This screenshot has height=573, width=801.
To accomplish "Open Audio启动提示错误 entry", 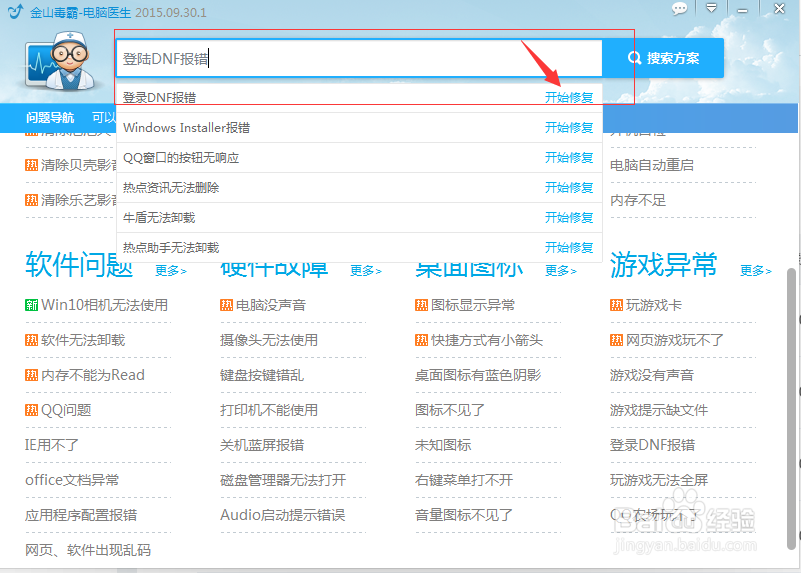I will (x=283, y=515).
